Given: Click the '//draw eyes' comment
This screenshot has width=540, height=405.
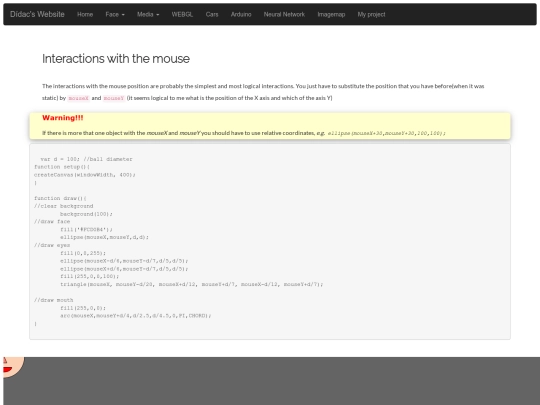Looking at the screenshot, I should 52,245.
